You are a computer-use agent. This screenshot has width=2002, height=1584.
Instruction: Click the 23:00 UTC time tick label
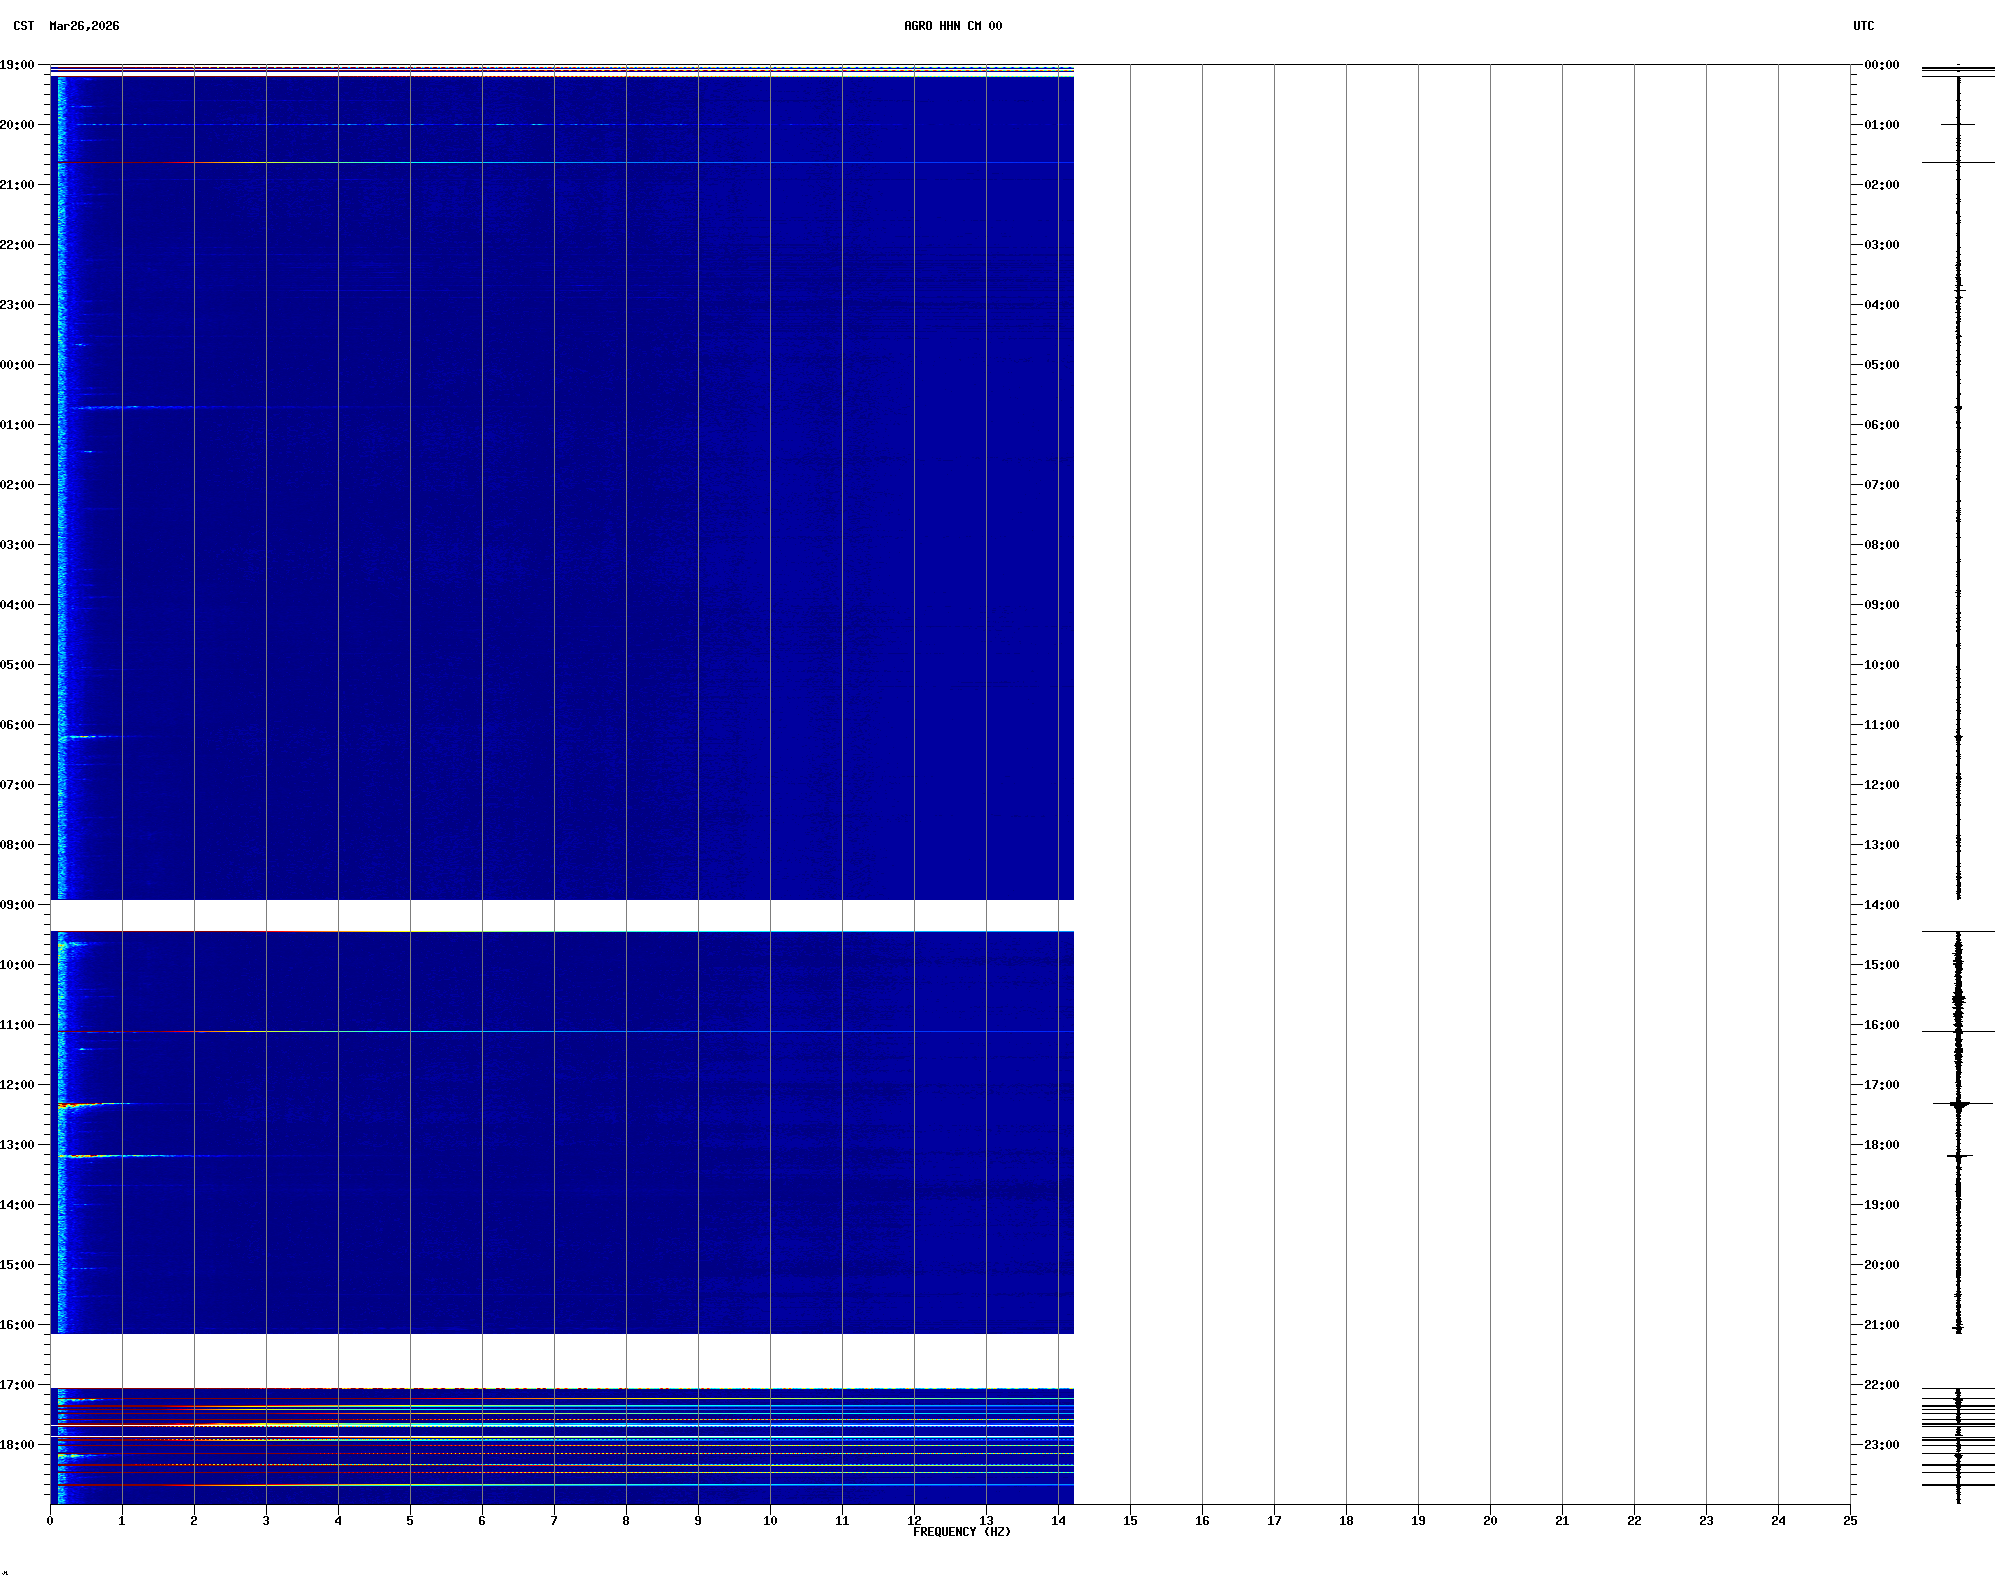coord(1881,1445)
